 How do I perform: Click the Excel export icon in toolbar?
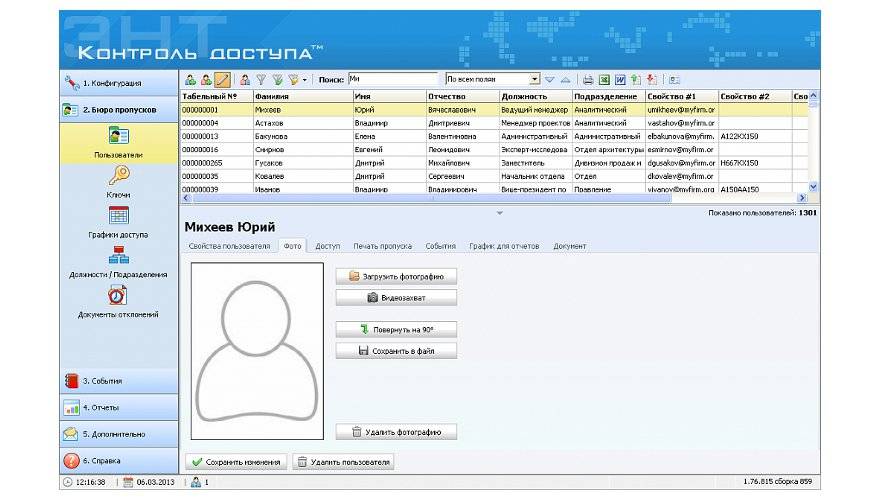604,79
